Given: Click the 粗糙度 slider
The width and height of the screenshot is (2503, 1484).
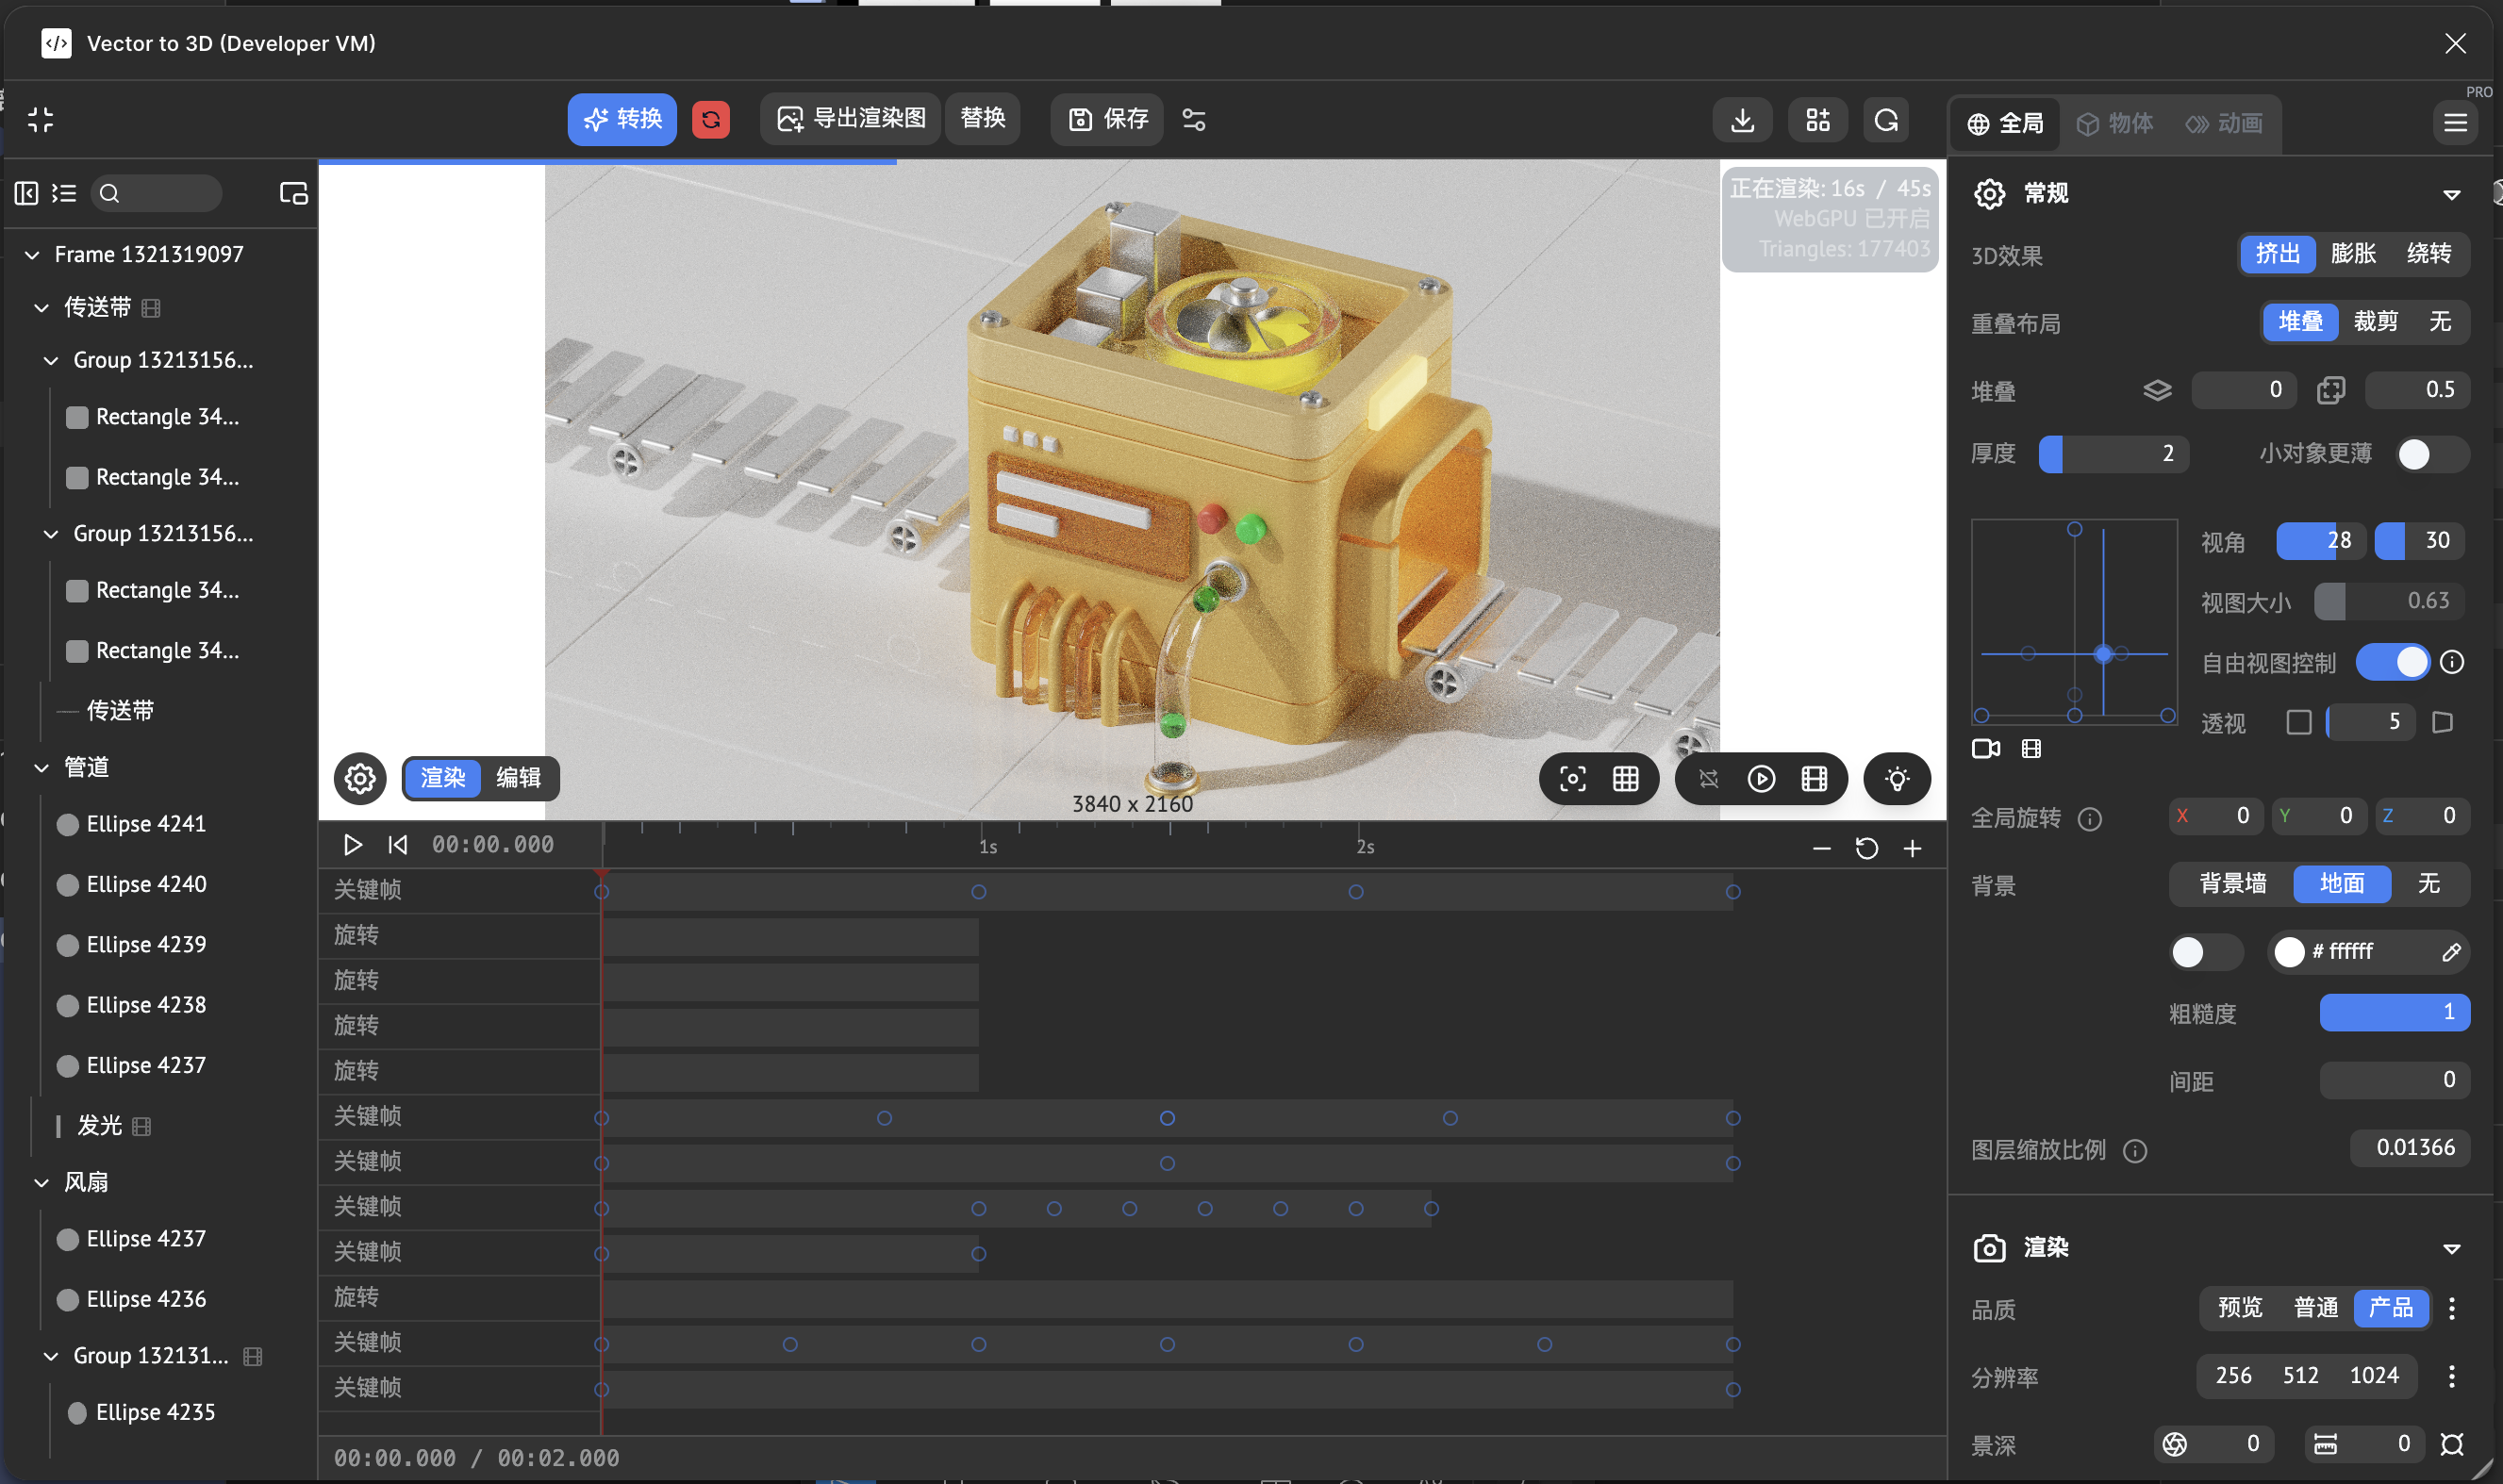Looking at the screenshot, I should 2394,1012.
